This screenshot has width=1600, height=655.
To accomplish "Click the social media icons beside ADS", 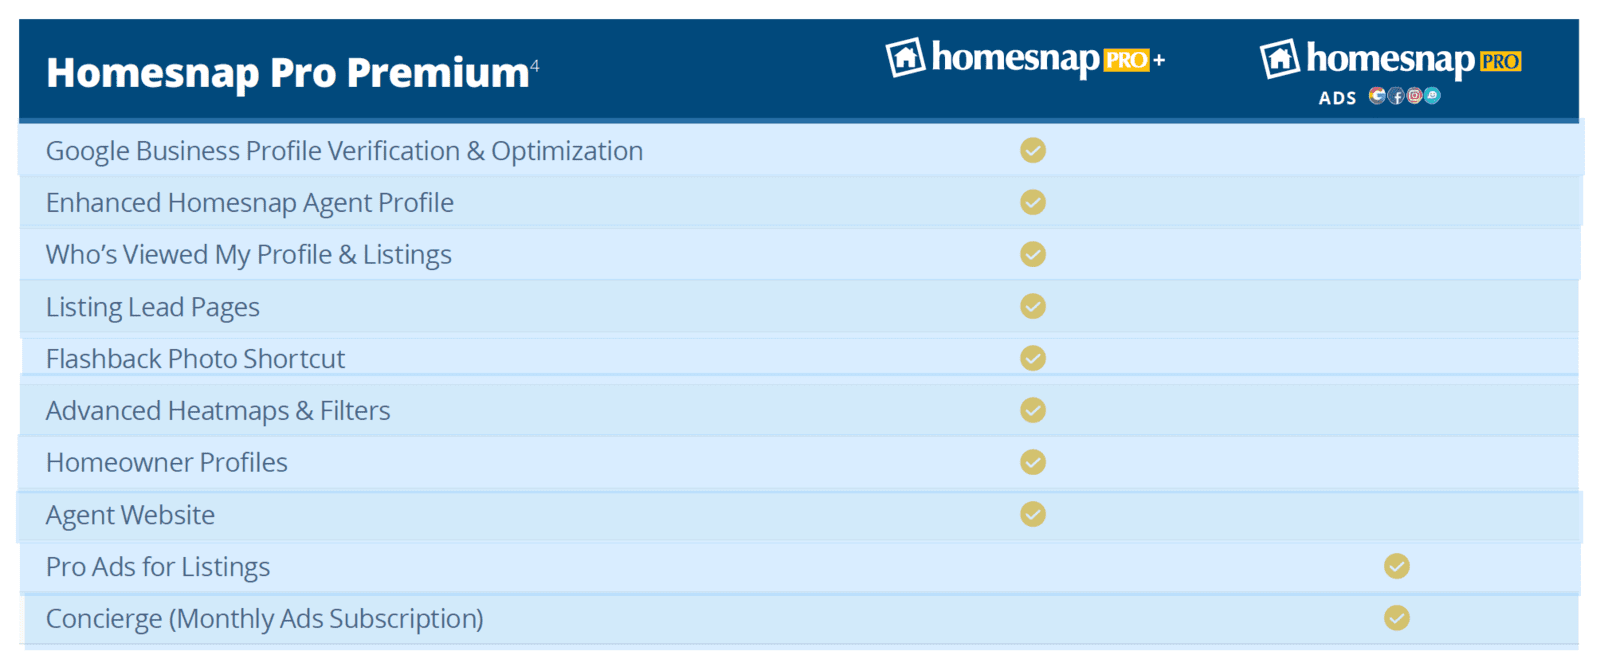I will point(1405,96).
